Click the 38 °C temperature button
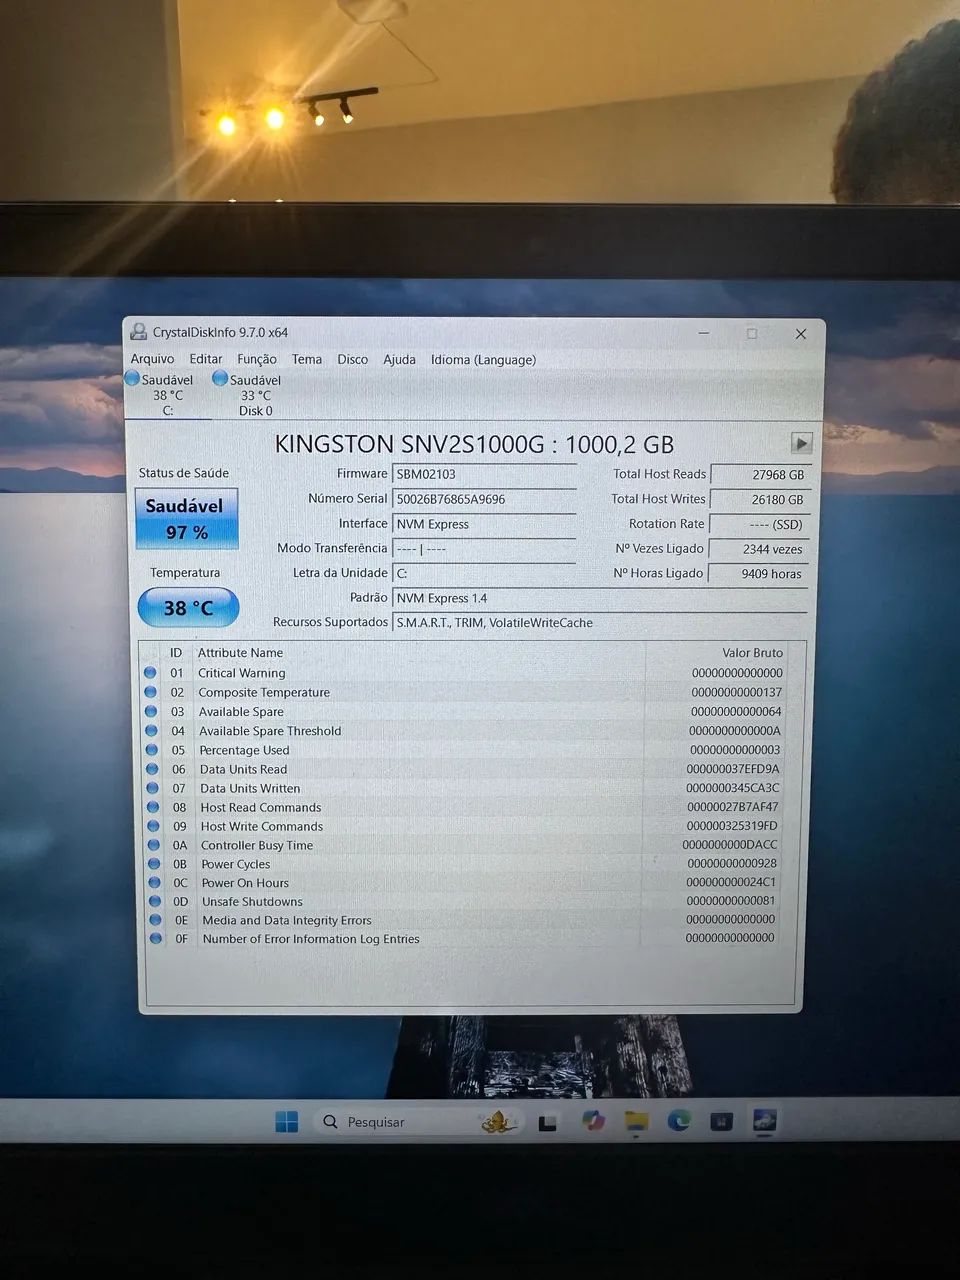Screen dimensions: 960x1280 pos(188,607)
